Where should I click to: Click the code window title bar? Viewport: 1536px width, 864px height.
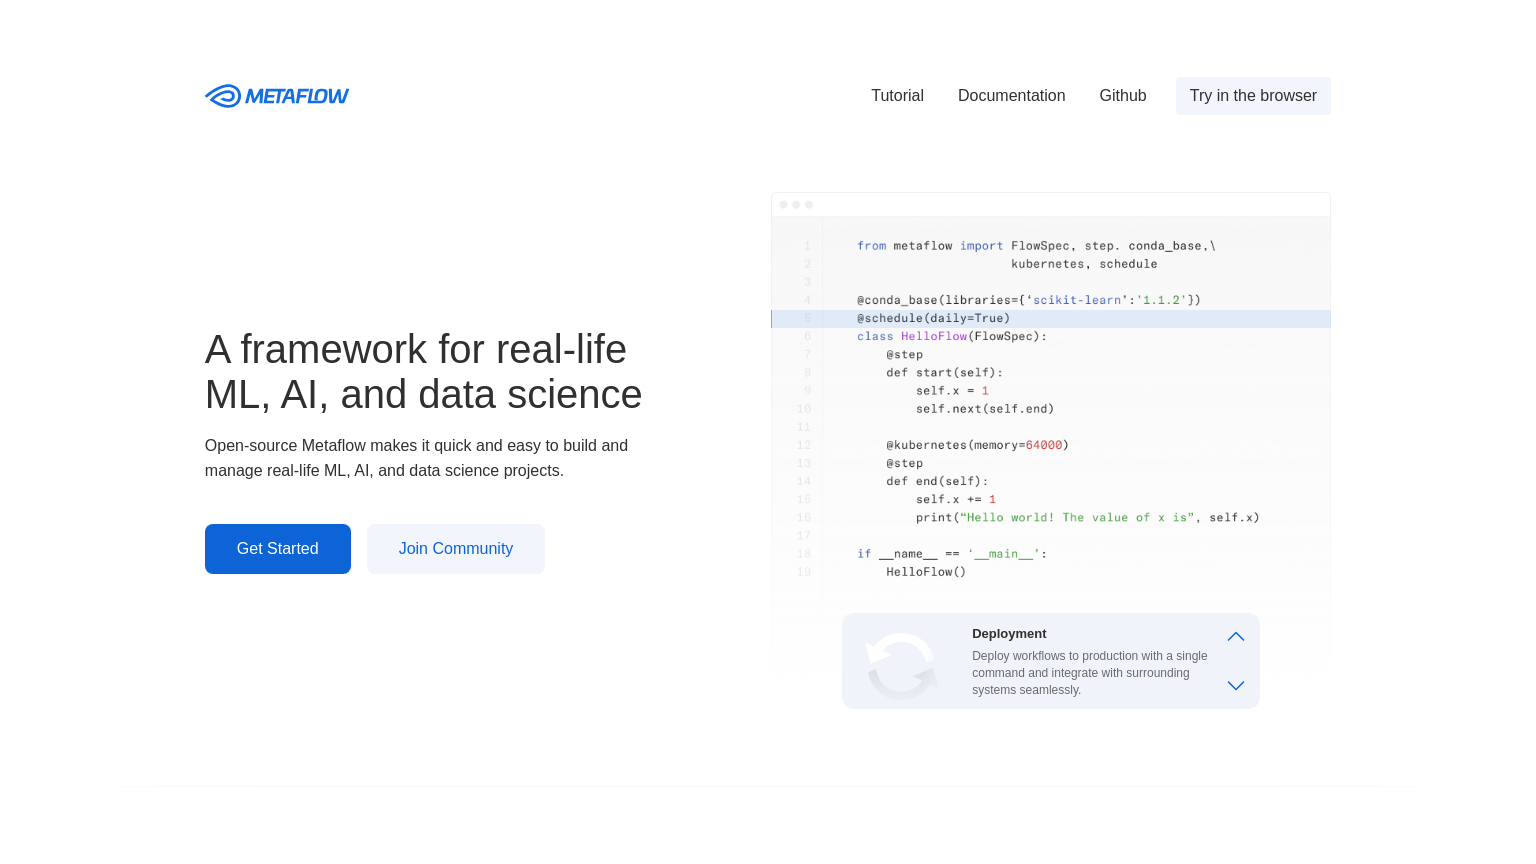pos(1050,204)
